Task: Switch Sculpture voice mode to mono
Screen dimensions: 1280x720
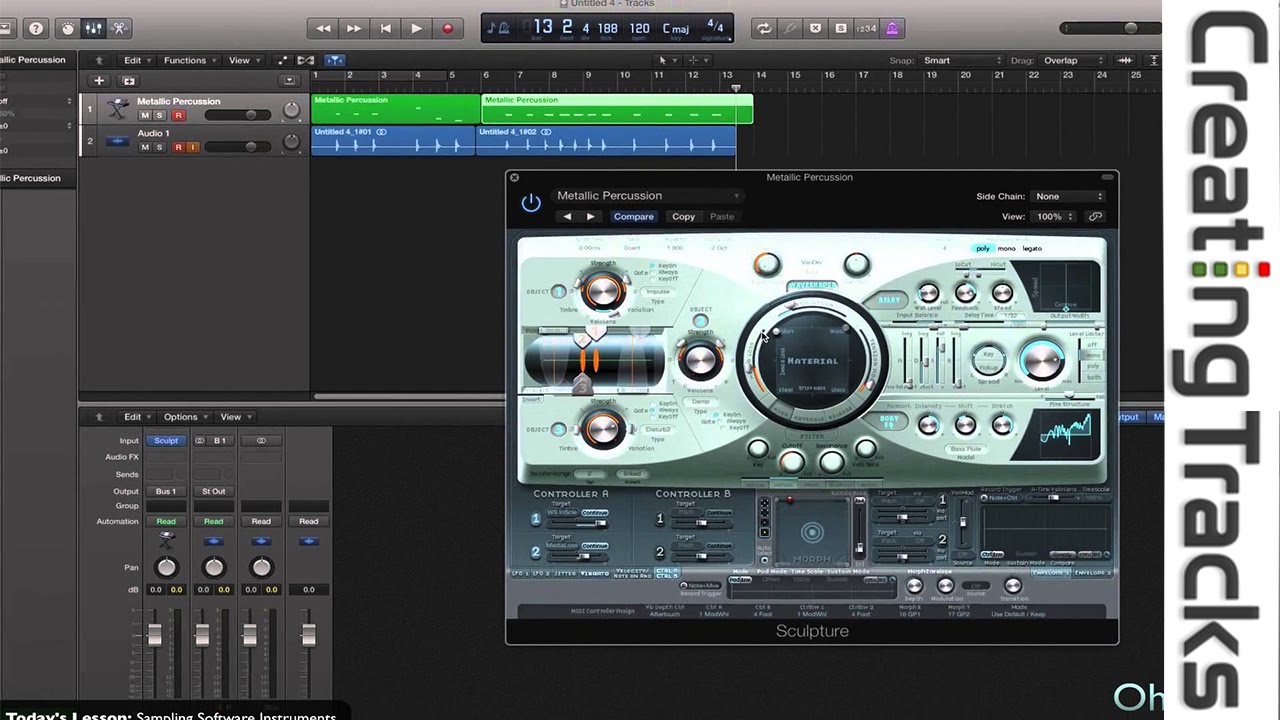Action: [x=1006, y=249]
